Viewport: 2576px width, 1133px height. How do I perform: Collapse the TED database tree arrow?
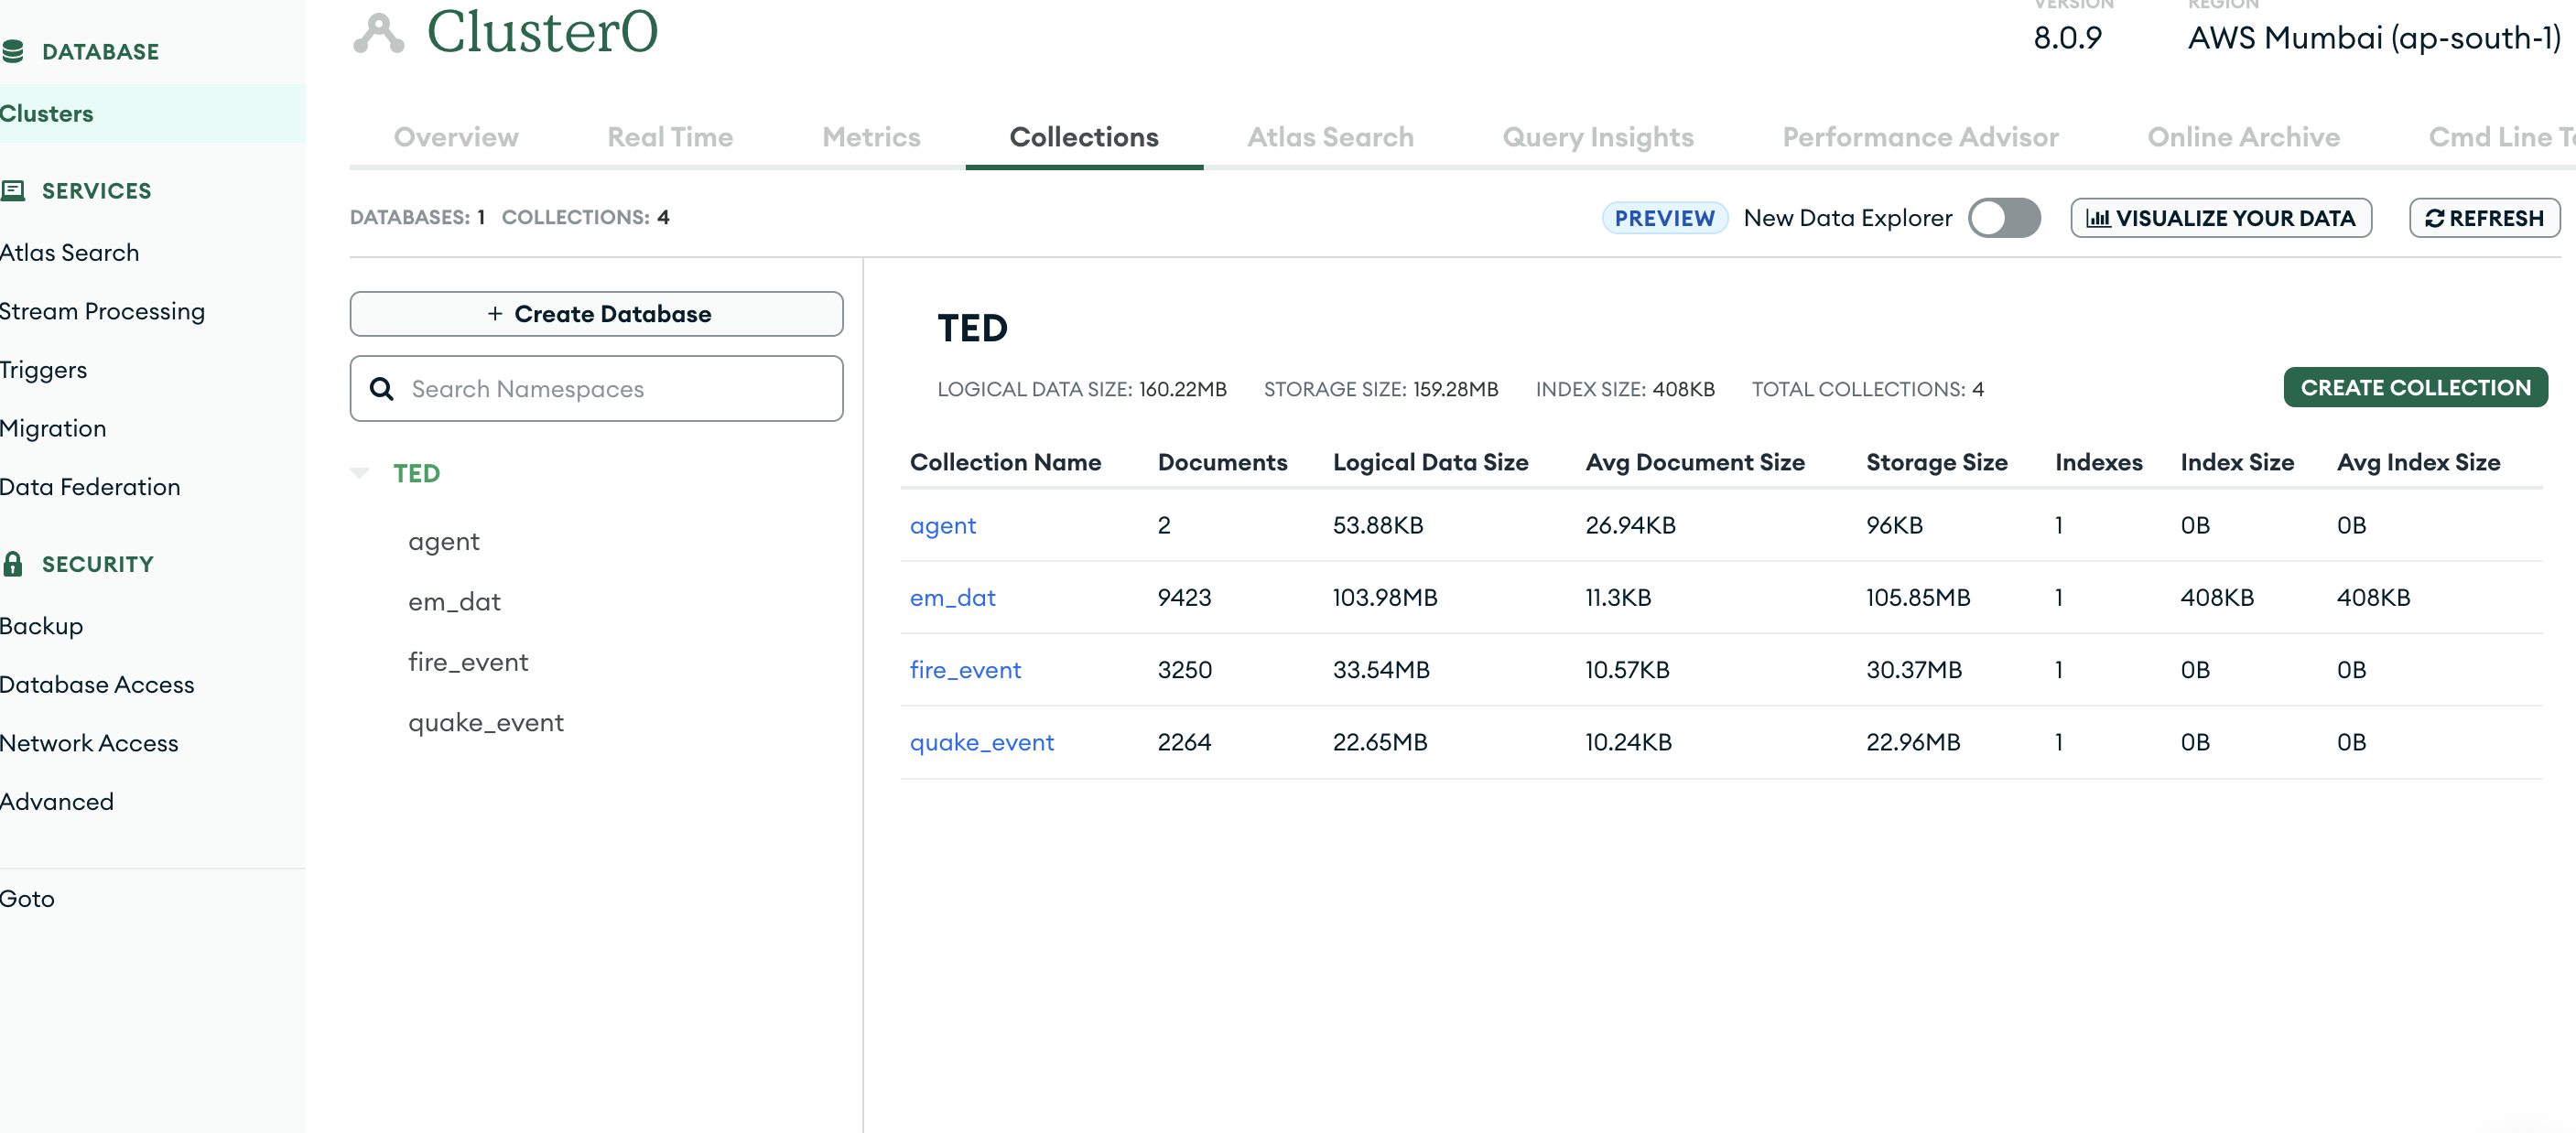pyautogui.click(x=360, y=473)
